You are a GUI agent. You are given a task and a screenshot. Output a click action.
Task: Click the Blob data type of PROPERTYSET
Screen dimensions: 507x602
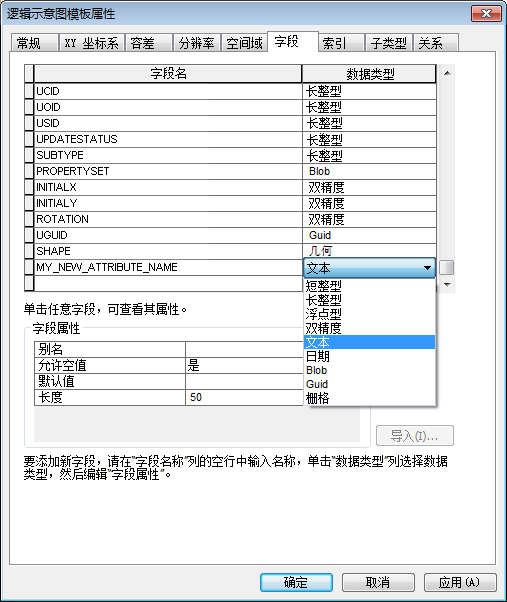tap(369, 171)
